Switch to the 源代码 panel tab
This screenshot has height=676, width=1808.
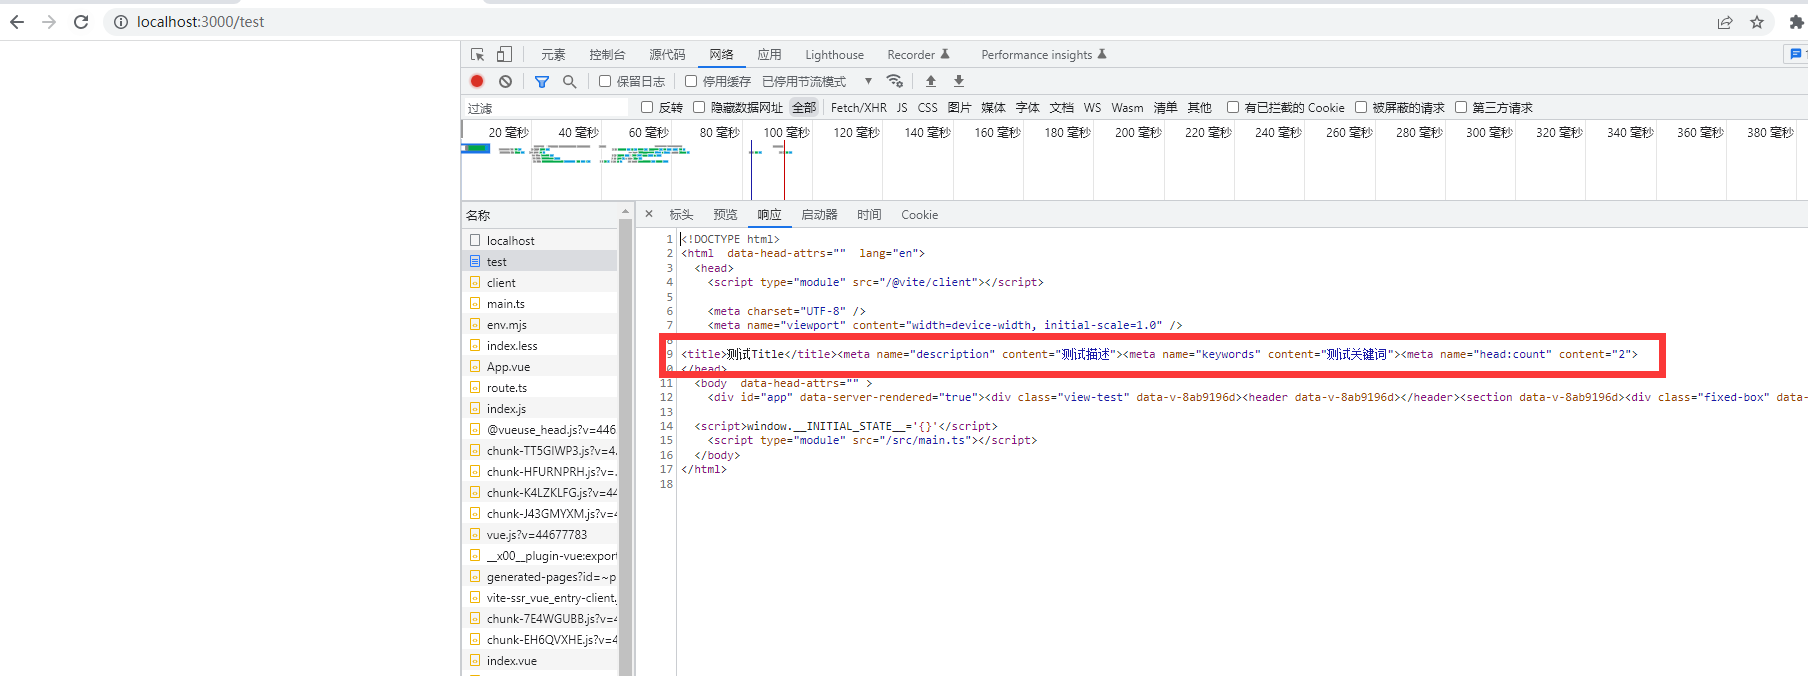[667, 55]
